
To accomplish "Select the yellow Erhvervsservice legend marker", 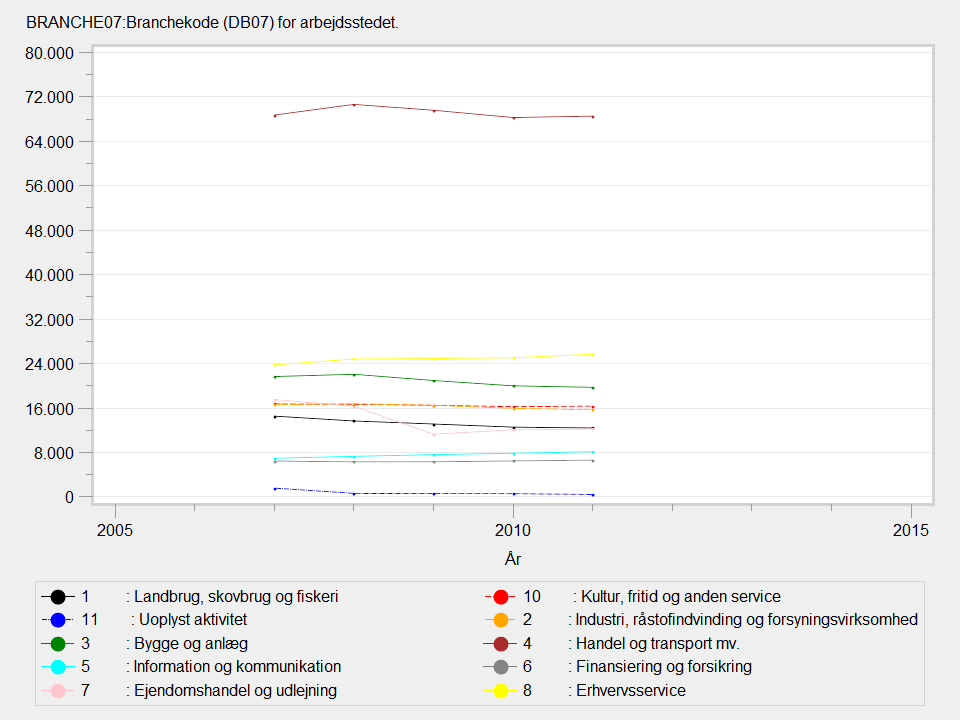I will [500, 691].
